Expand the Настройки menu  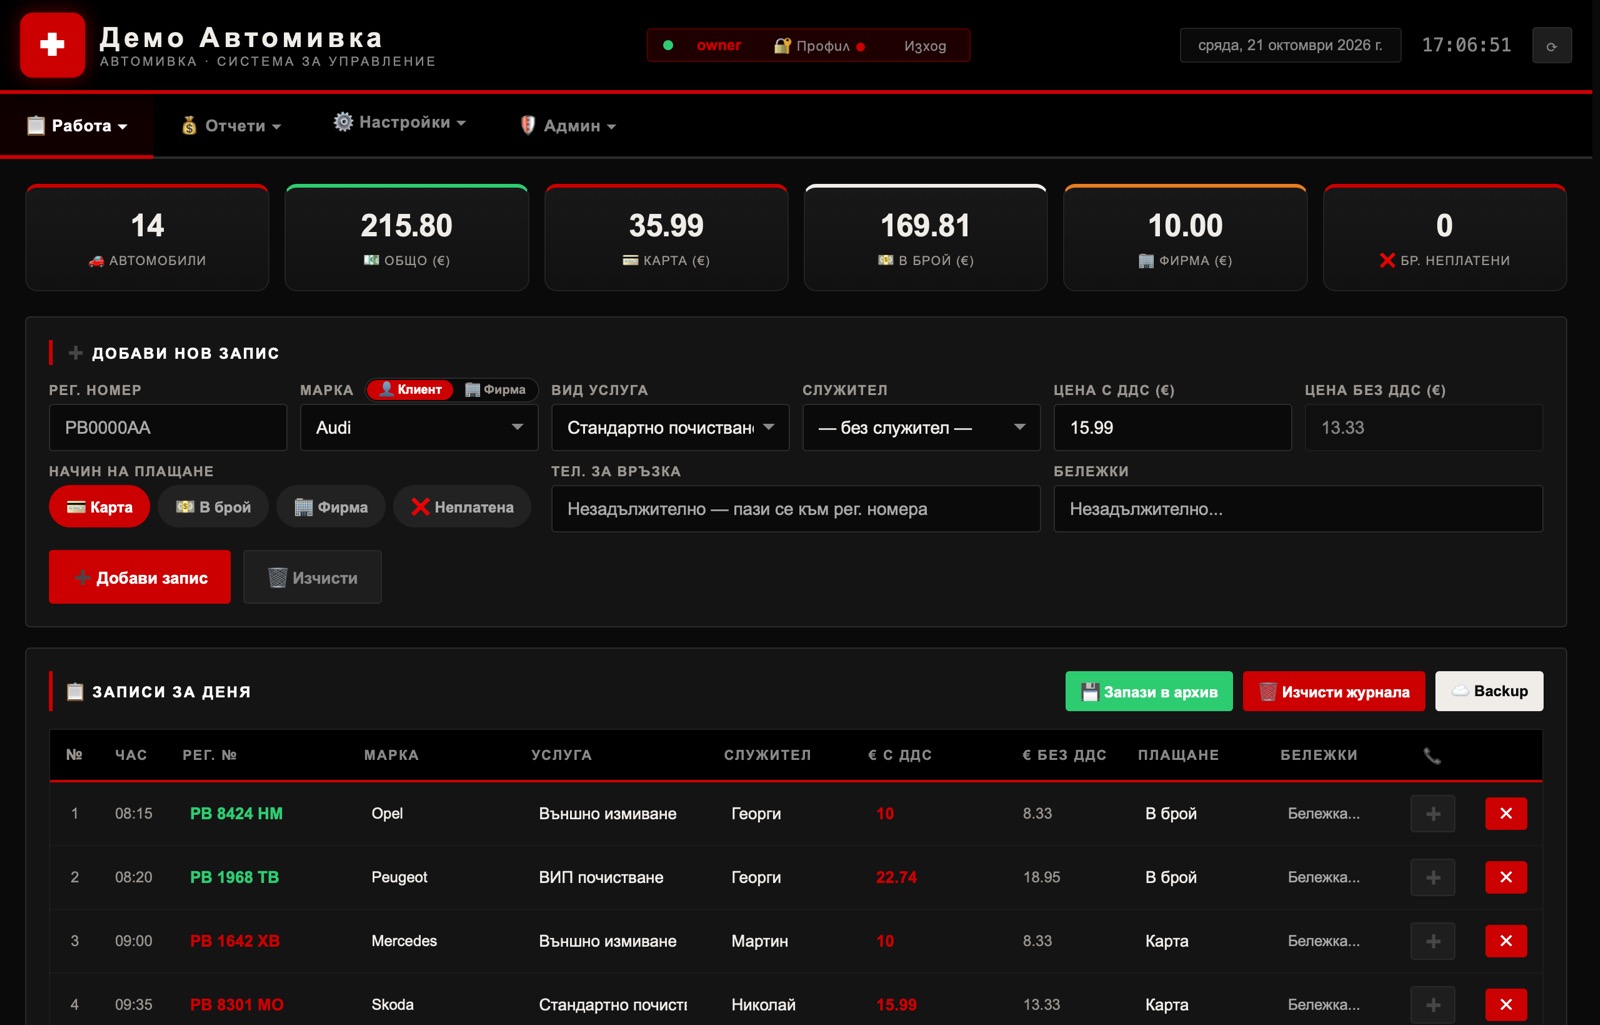400,122
